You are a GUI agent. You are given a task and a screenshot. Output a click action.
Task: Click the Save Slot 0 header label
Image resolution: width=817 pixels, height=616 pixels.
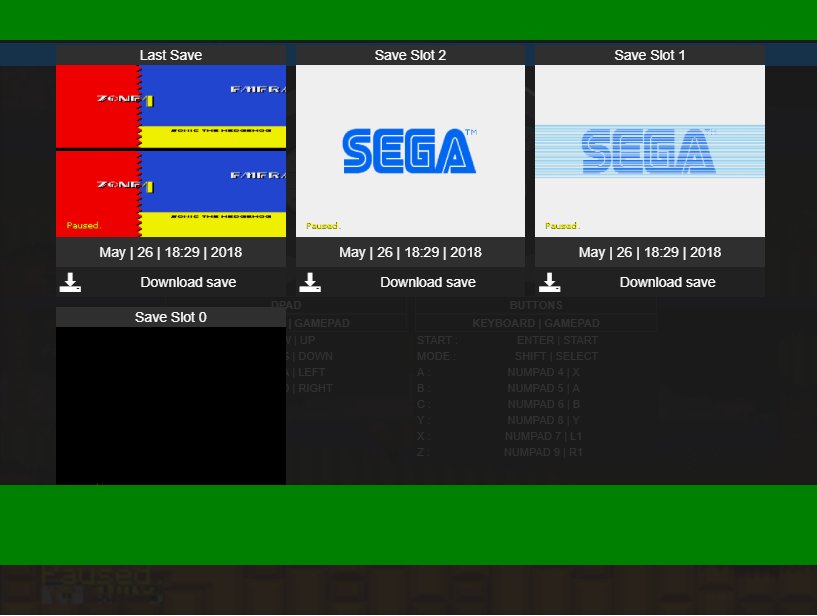[171, 317]
